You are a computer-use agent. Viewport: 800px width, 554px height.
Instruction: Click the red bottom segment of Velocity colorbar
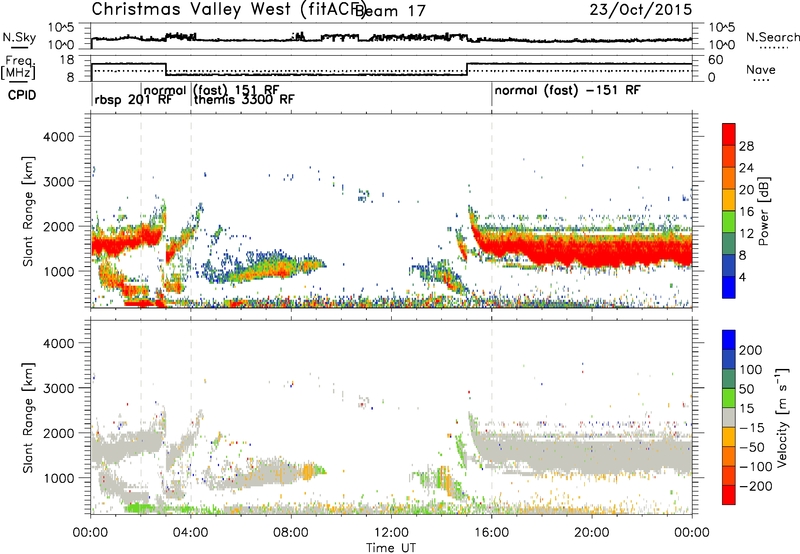click(x=729, y=495)
